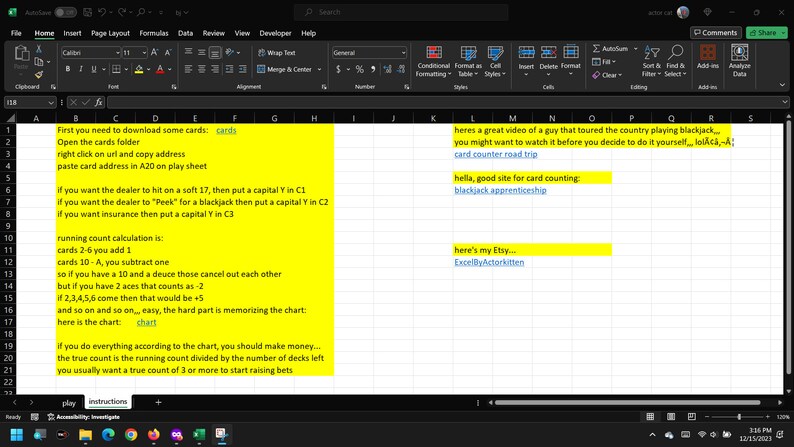794x447 pixels.
Task: Open Format as Table gallery
Action: coord(468,61)
